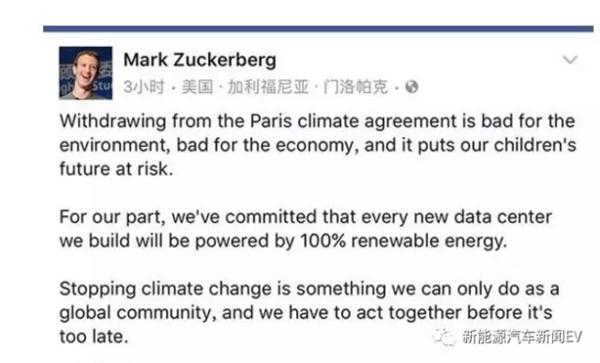Click the word children's

pyautogui.click(x=535, y=145)
